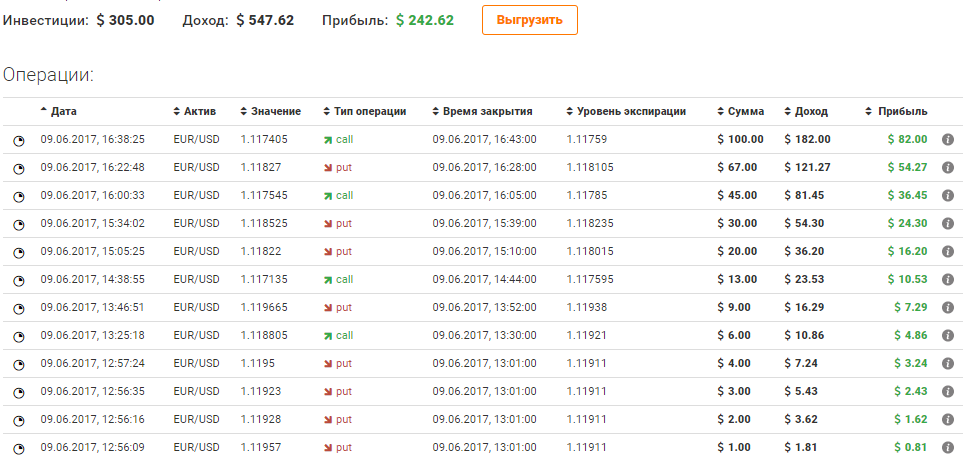Click red put arrow in 16:22:48 row
This screenshot has height=461, width=963.
pyautogui.click(x=327, y=168)
